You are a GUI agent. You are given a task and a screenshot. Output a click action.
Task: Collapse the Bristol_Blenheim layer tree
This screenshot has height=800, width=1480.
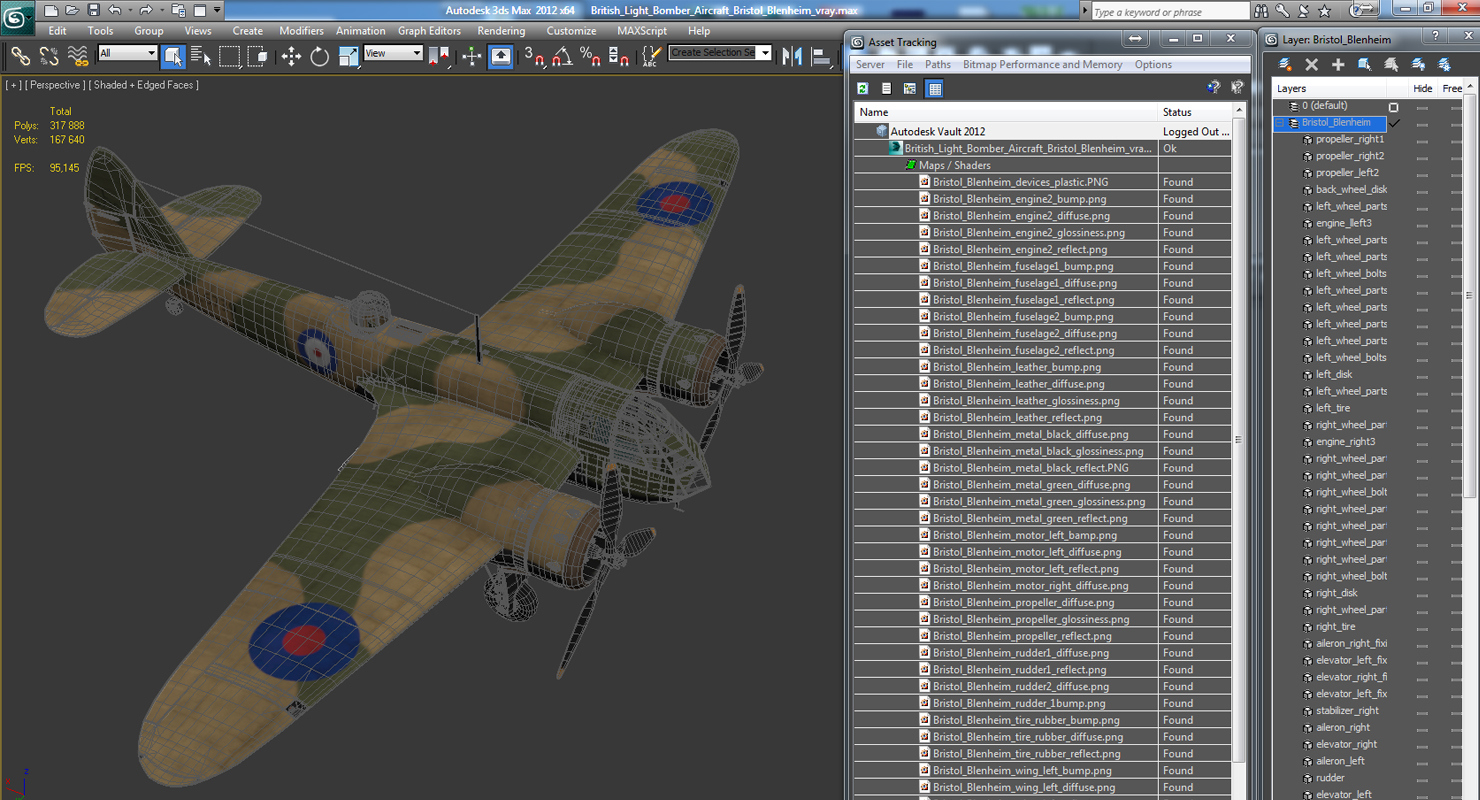[1279, 123]
